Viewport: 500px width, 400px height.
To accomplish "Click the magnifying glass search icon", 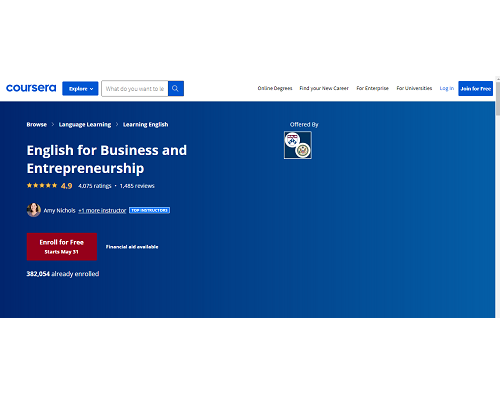I will click(176, 88).
